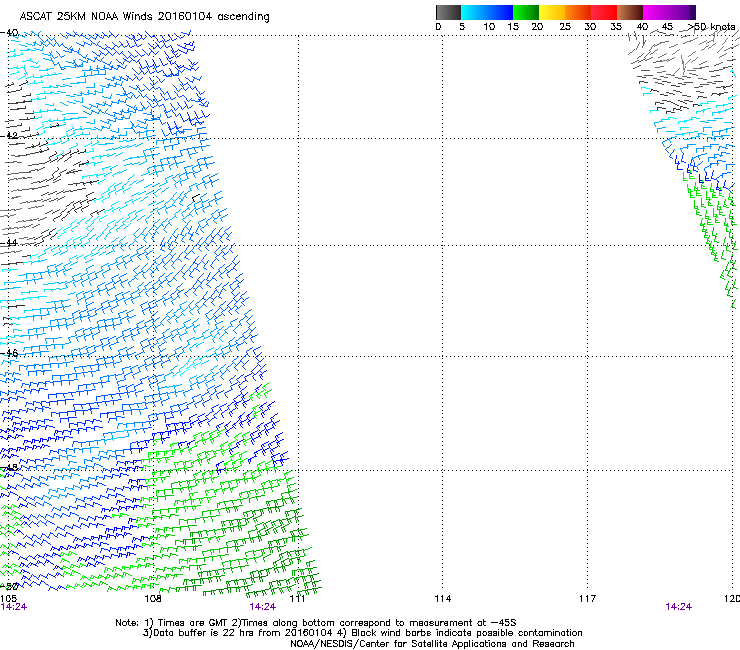The height and width of the screenshot is (650, 740).
Task: Click the '>50 knots' color bar label
Action: pyautogui.click(x=711, y=27)
